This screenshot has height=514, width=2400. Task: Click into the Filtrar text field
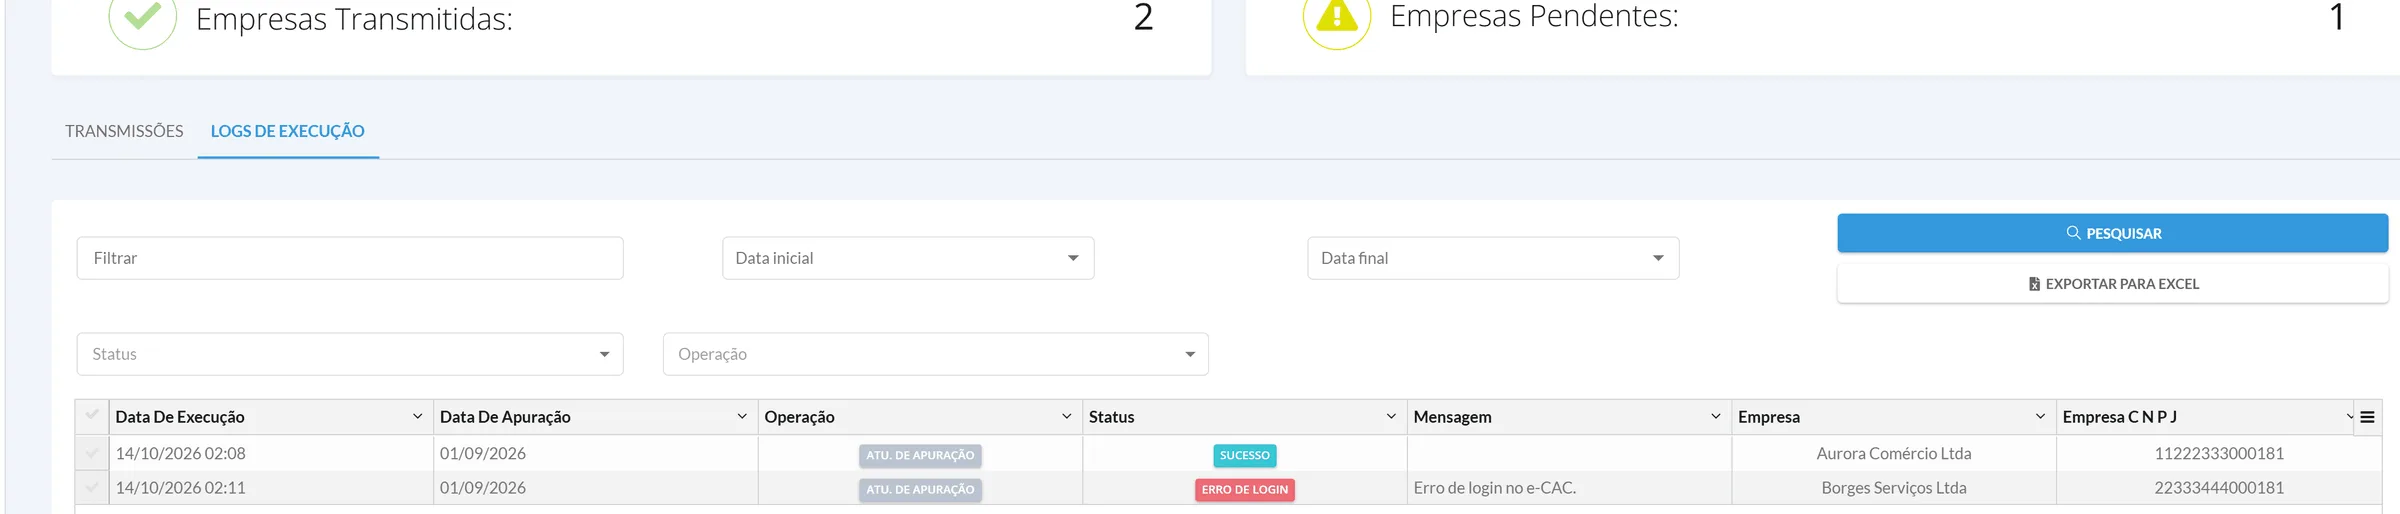click(350, 258)
